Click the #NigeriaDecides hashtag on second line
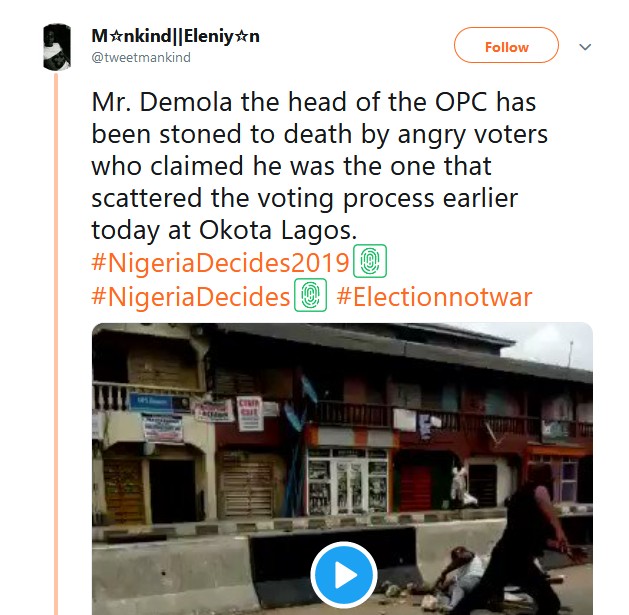 click(190, 297)
